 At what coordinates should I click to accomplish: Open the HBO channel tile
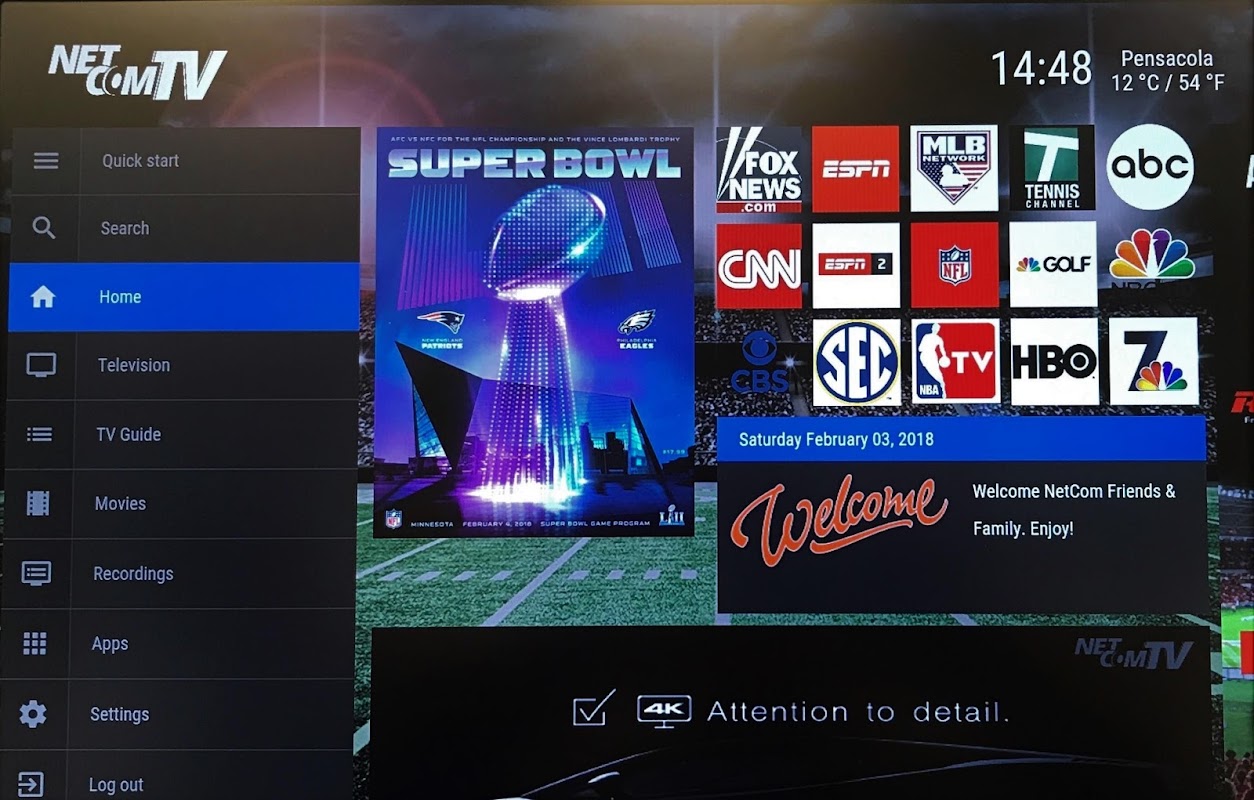click(x=1054, y=361)
